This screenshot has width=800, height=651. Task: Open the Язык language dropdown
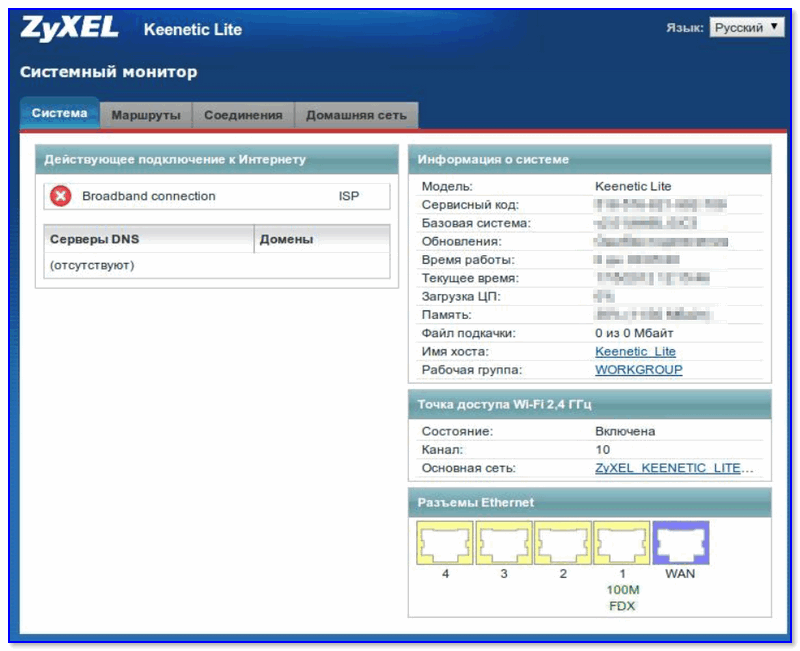(746, 28)
